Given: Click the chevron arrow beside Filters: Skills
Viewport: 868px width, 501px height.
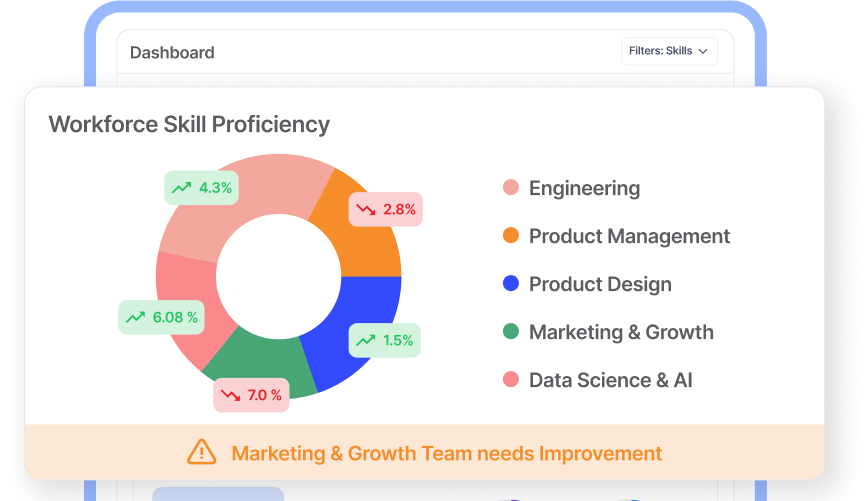Looking at the screenshot, I should tap(703, 51).
